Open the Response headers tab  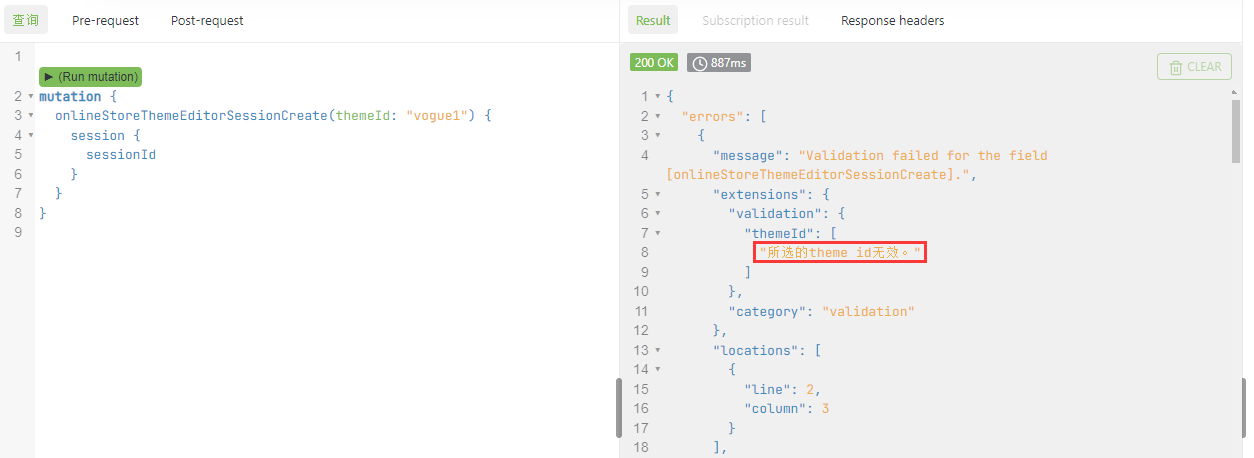point(892,20)
